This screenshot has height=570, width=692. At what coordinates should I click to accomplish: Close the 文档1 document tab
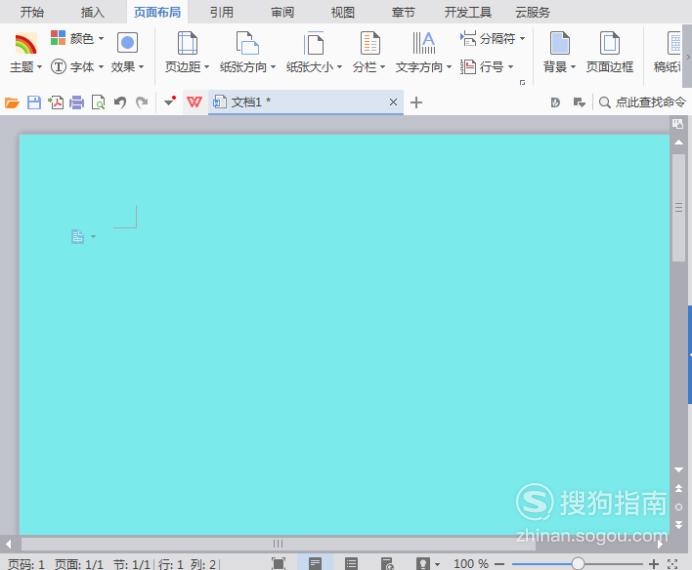coord(393,102)
